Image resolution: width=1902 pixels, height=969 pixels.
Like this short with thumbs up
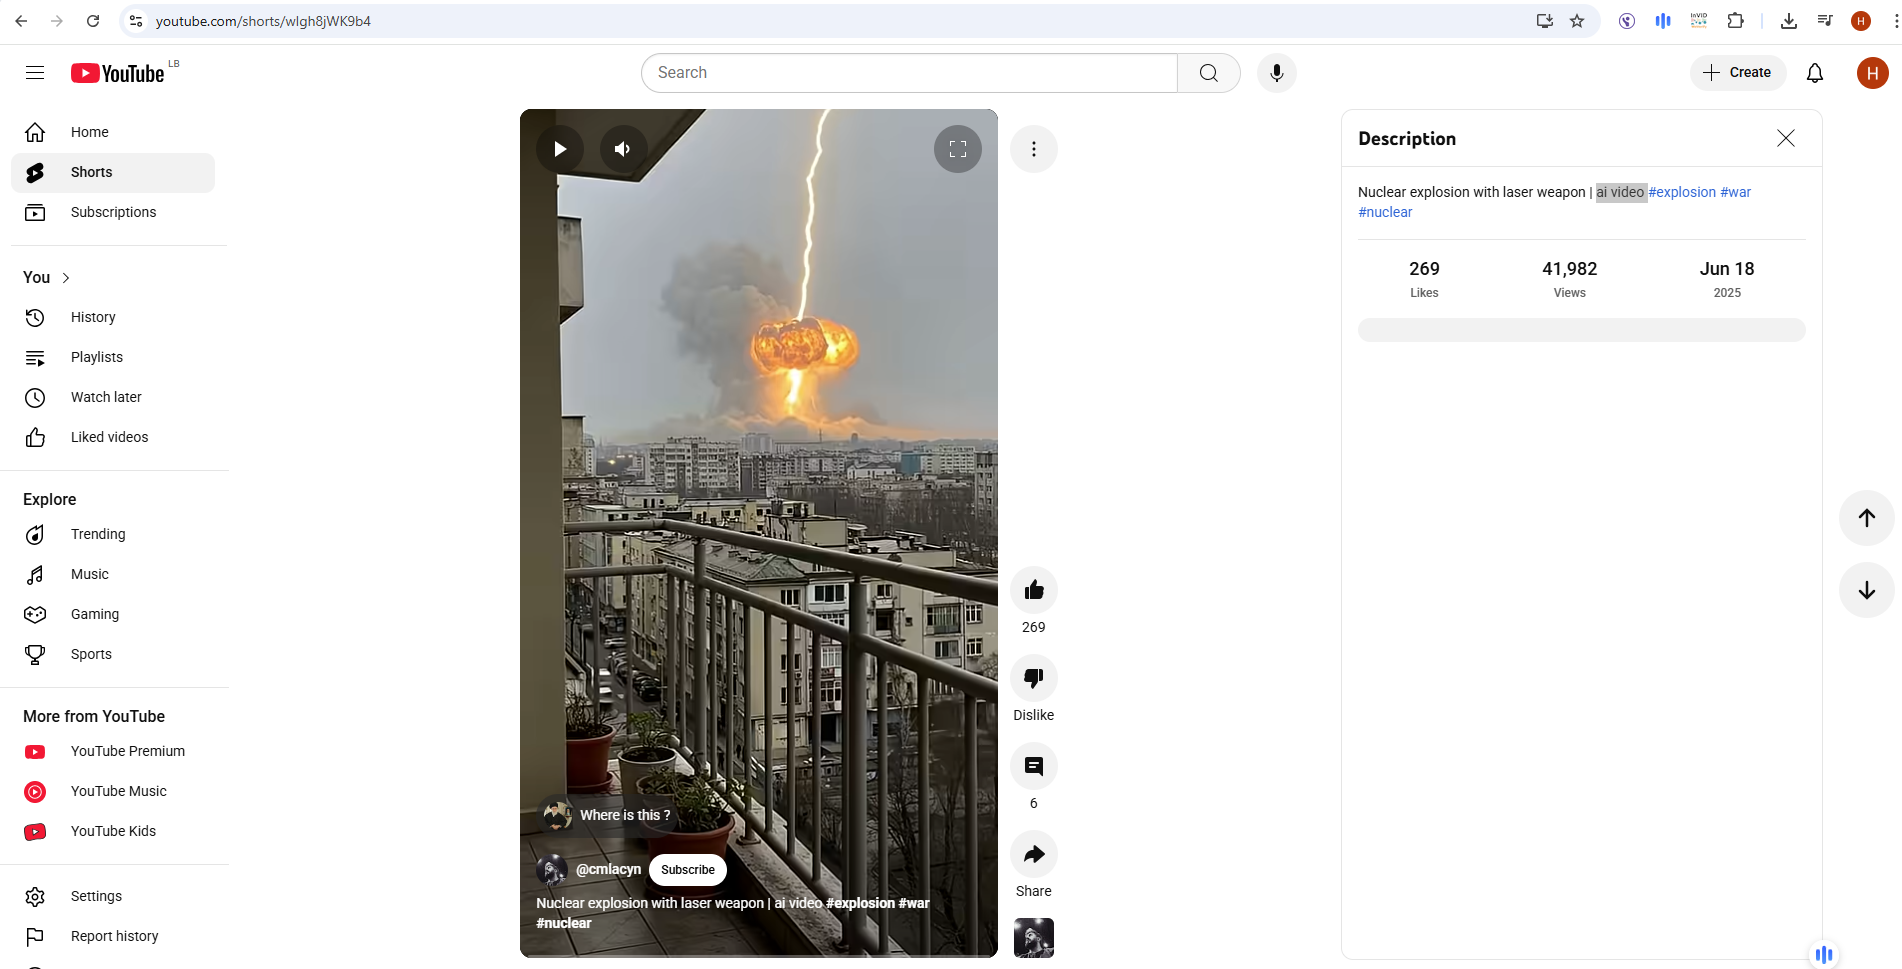point(1034,590)
